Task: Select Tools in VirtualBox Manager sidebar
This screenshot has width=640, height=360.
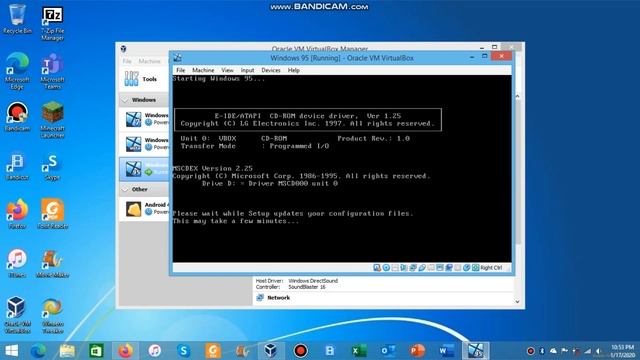Action: (x=144, y=79)
